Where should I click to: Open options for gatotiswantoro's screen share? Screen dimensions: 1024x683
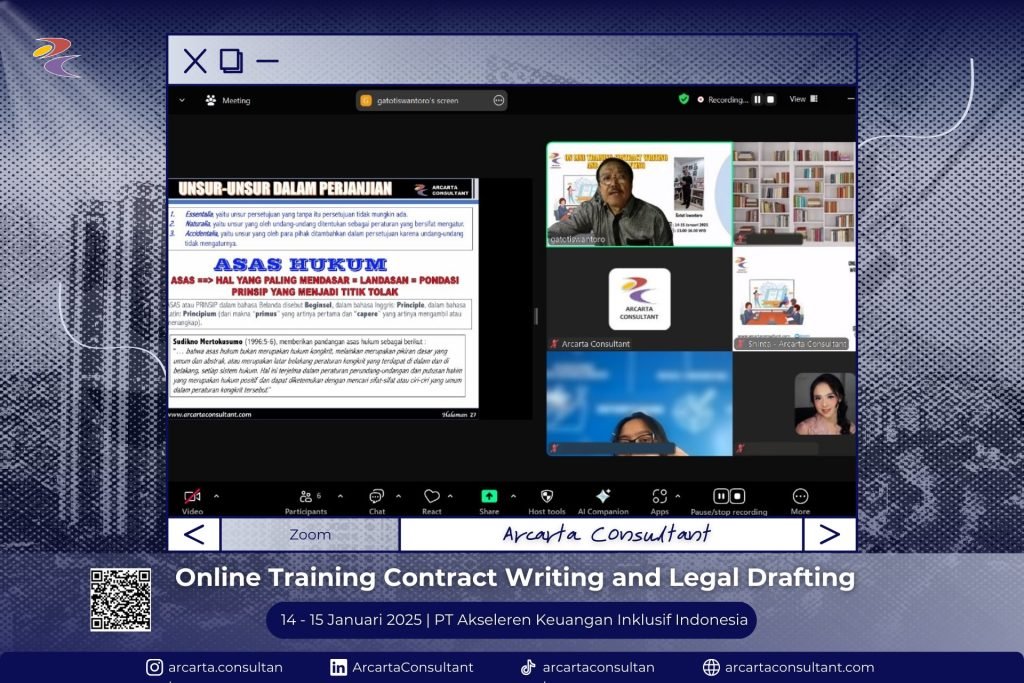point(498,101)
